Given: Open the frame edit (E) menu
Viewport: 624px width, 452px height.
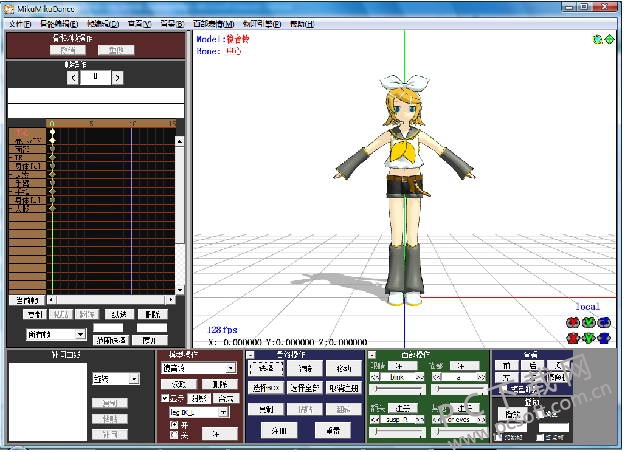Looking at the screenshot, I should pos(59,24).
